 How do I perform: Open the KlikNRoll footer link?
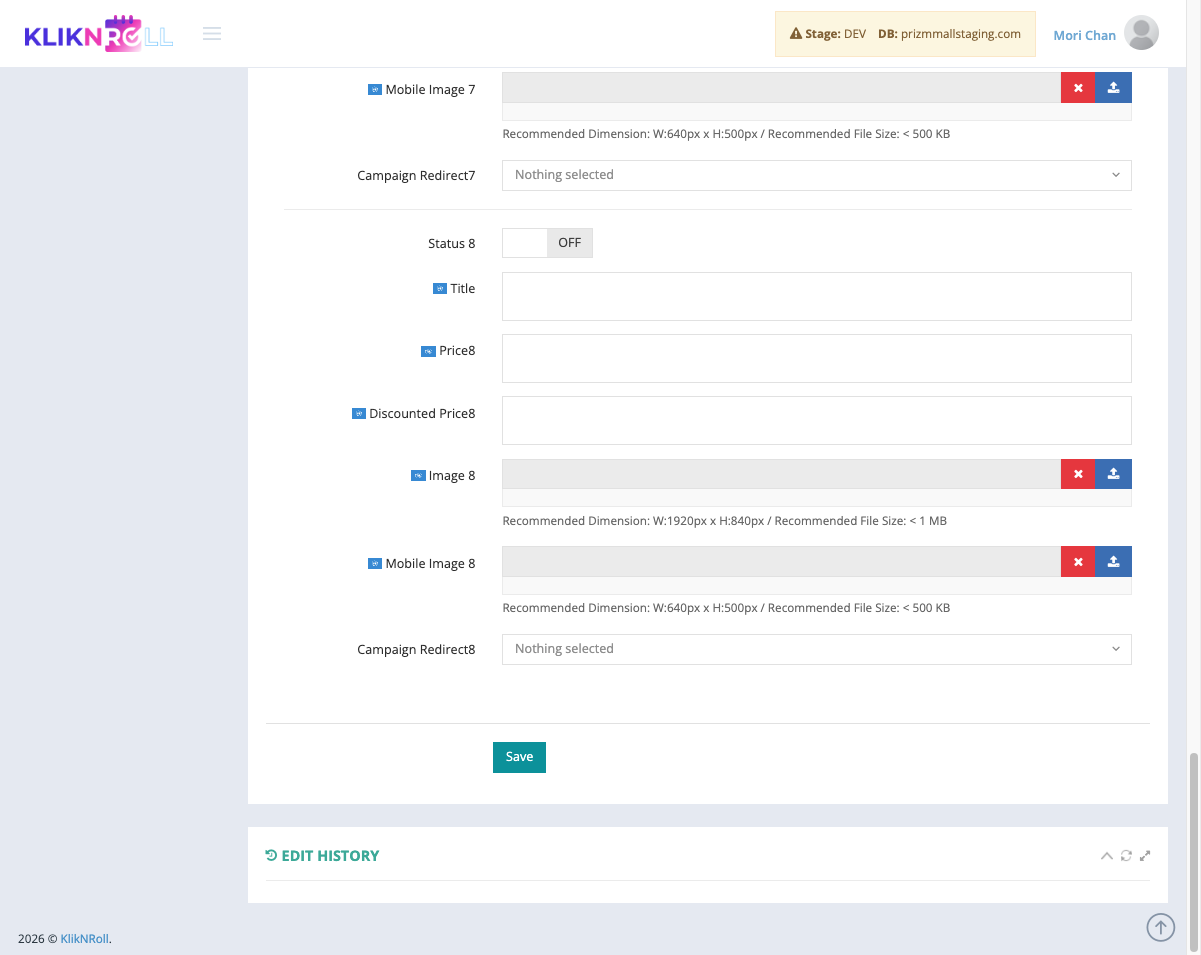pyautogui.click(x=84, y=939)
